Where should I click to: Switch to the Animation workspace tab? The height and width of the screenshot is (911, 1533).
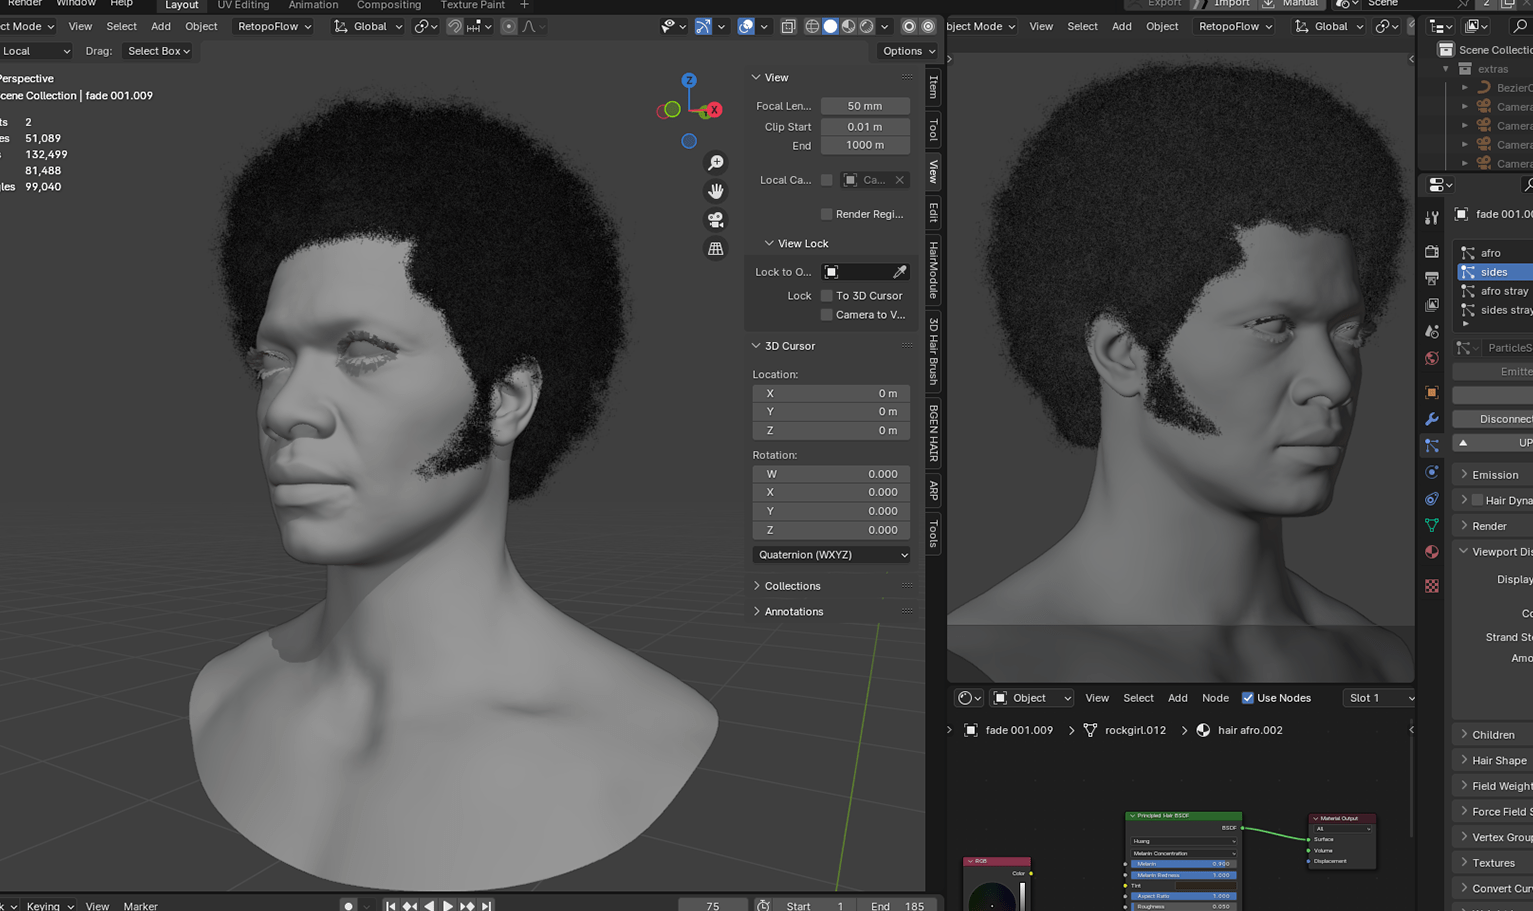tap(313, 5)
